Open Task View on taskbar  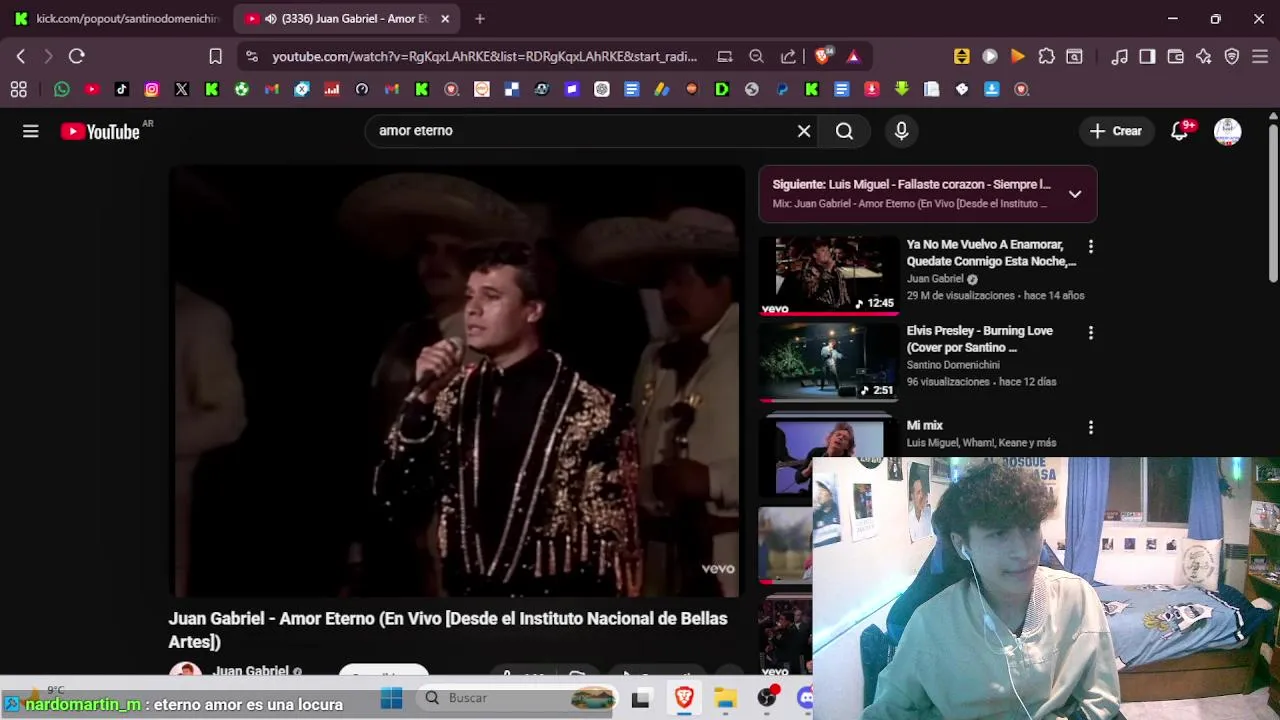point(641,698)
